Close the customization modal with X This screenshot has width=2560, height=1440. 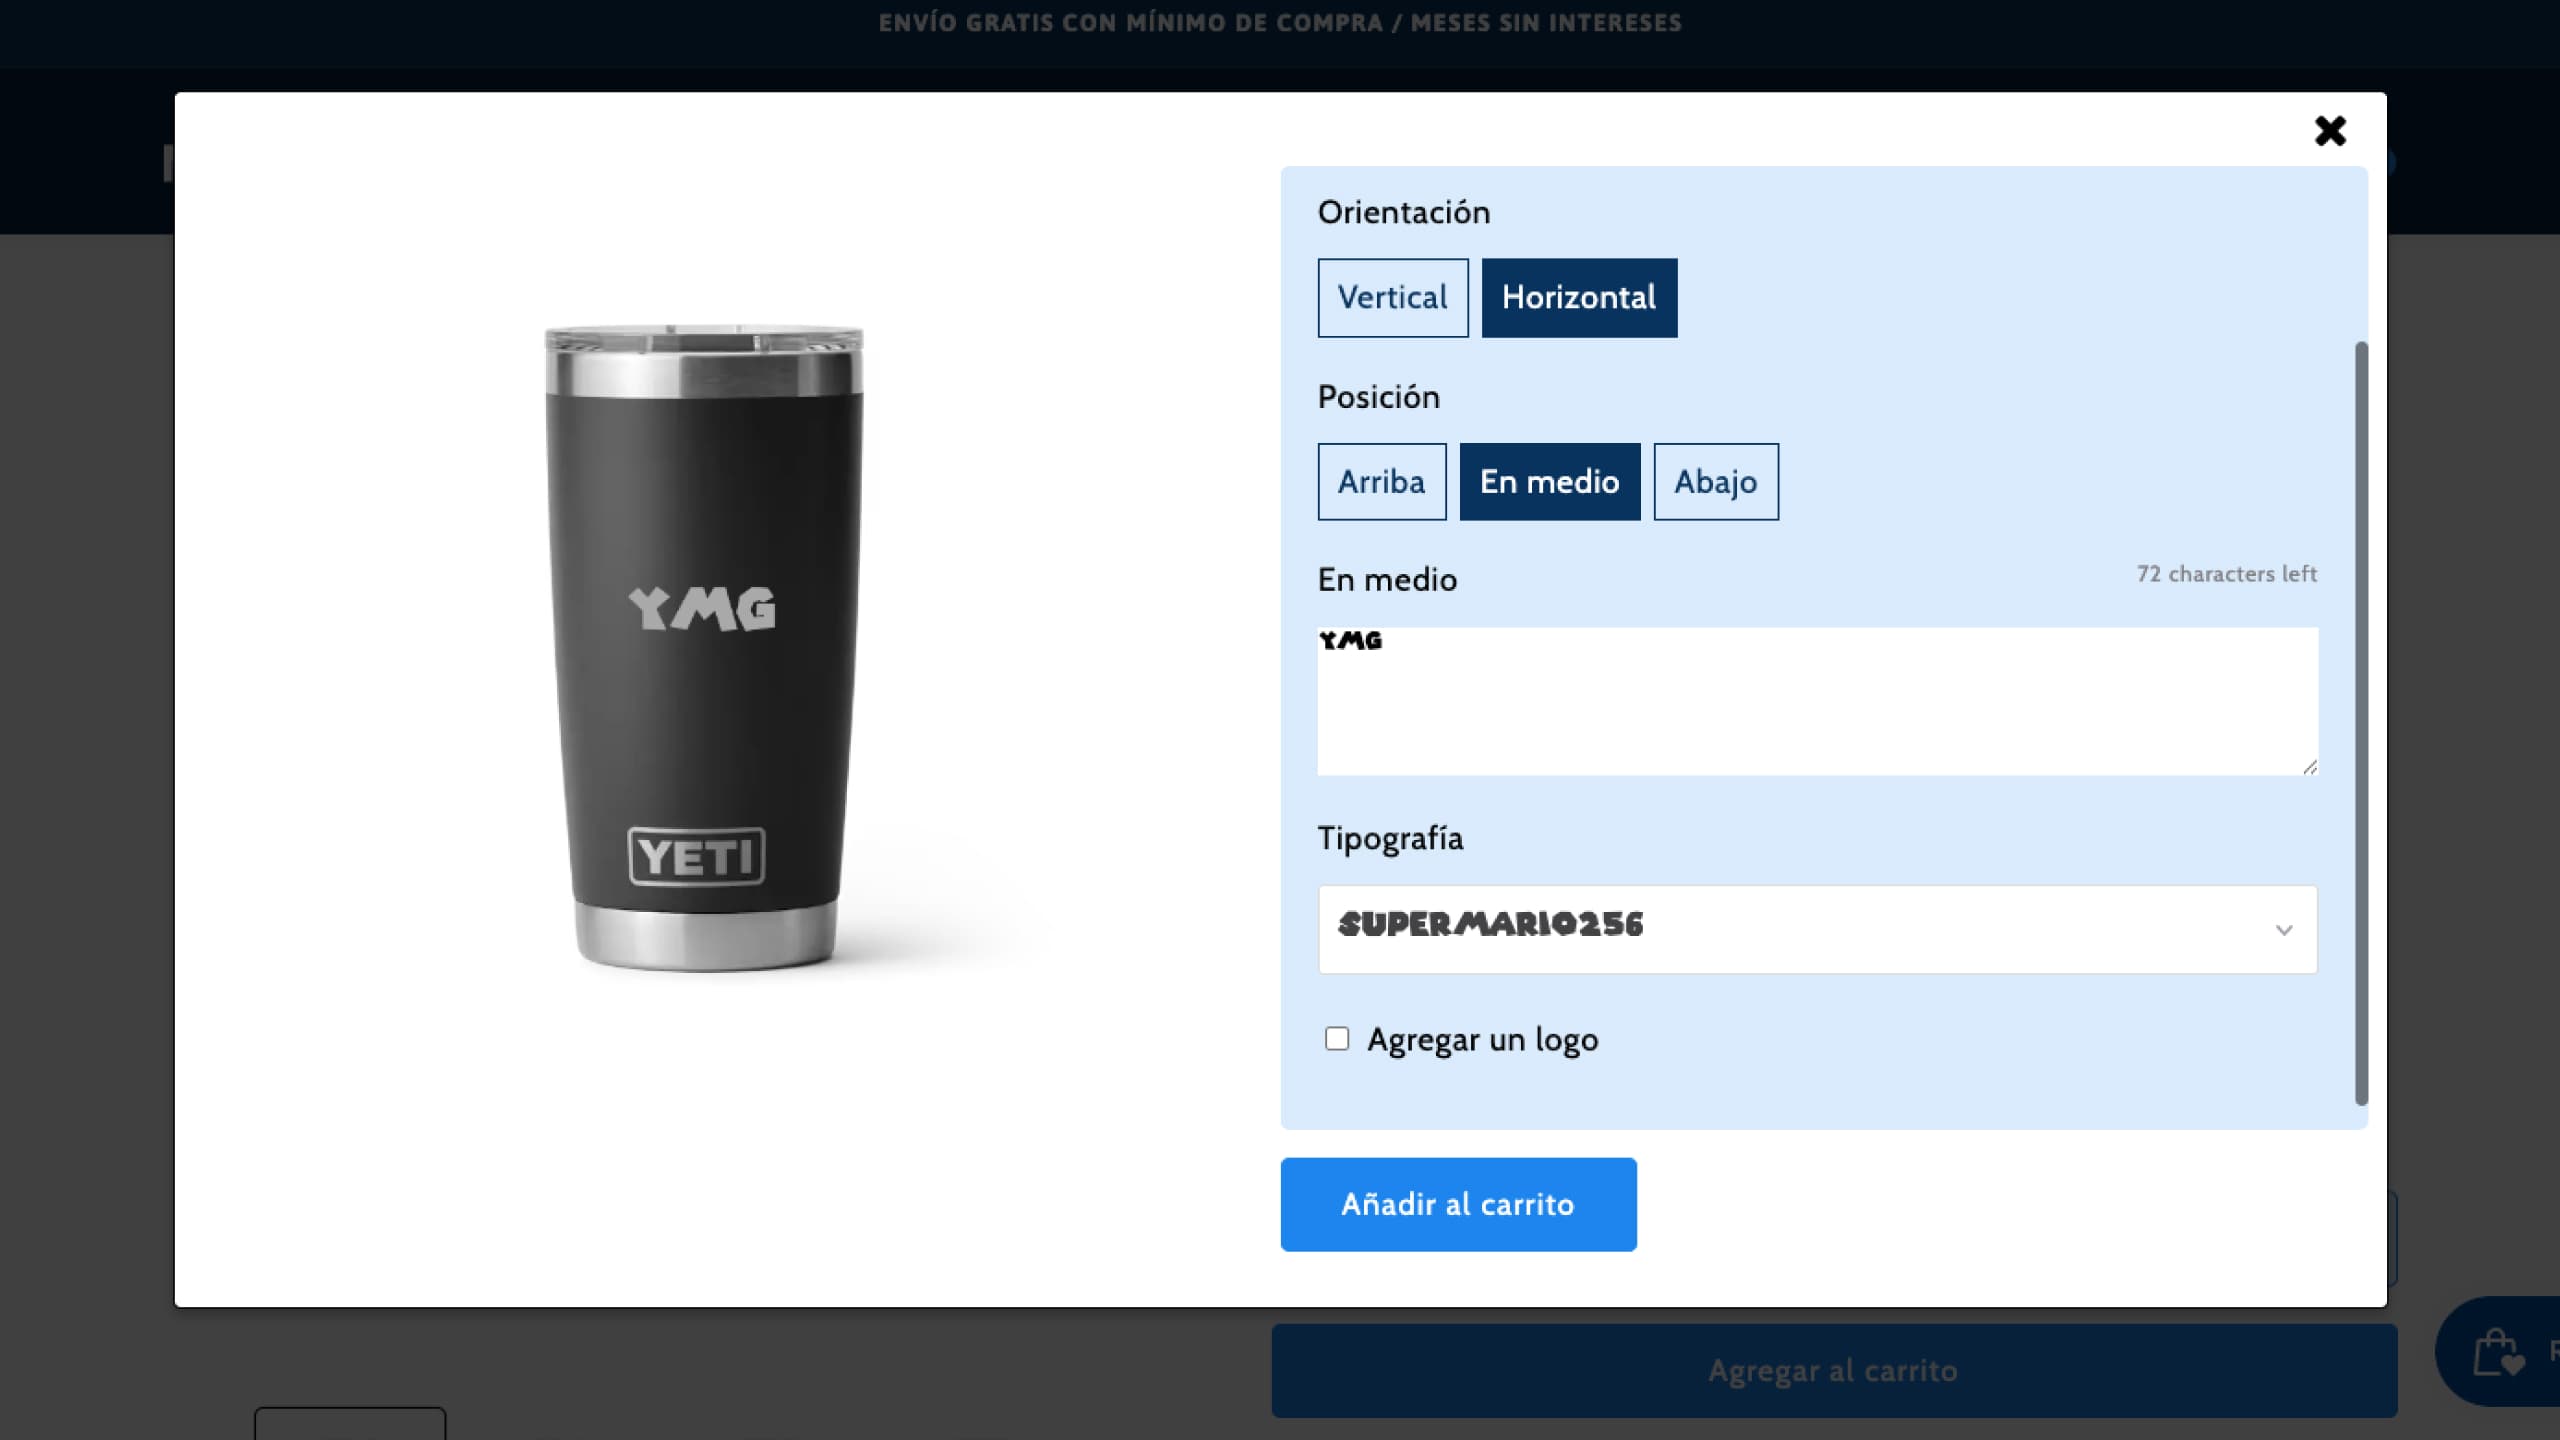click(x=2330, y=131)
